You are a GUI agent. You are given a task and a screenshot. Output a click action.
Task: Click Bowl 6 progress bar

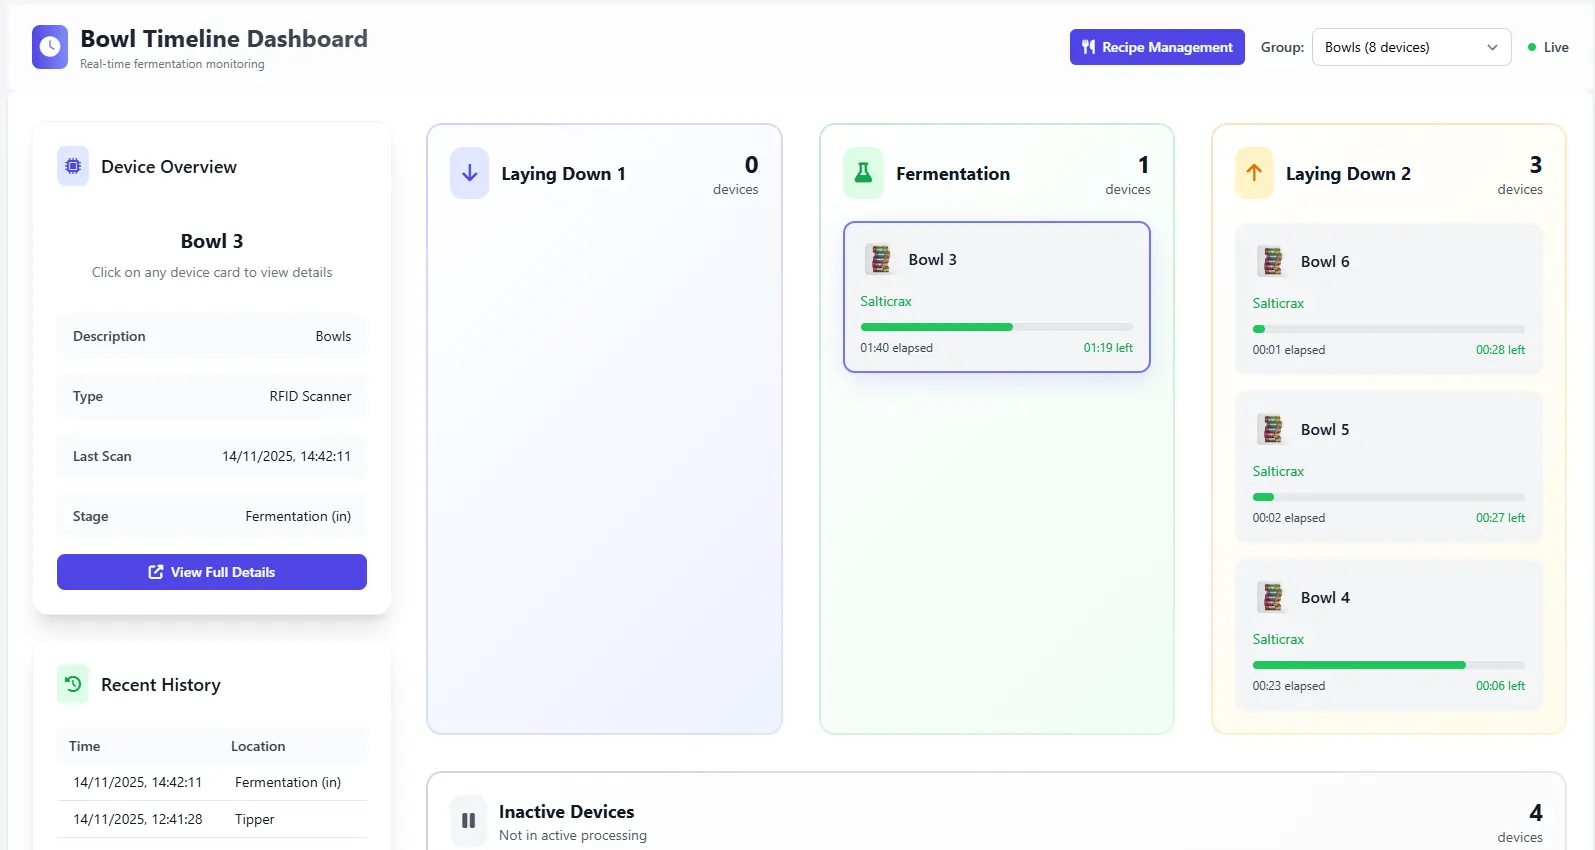tap(1389, 329)
